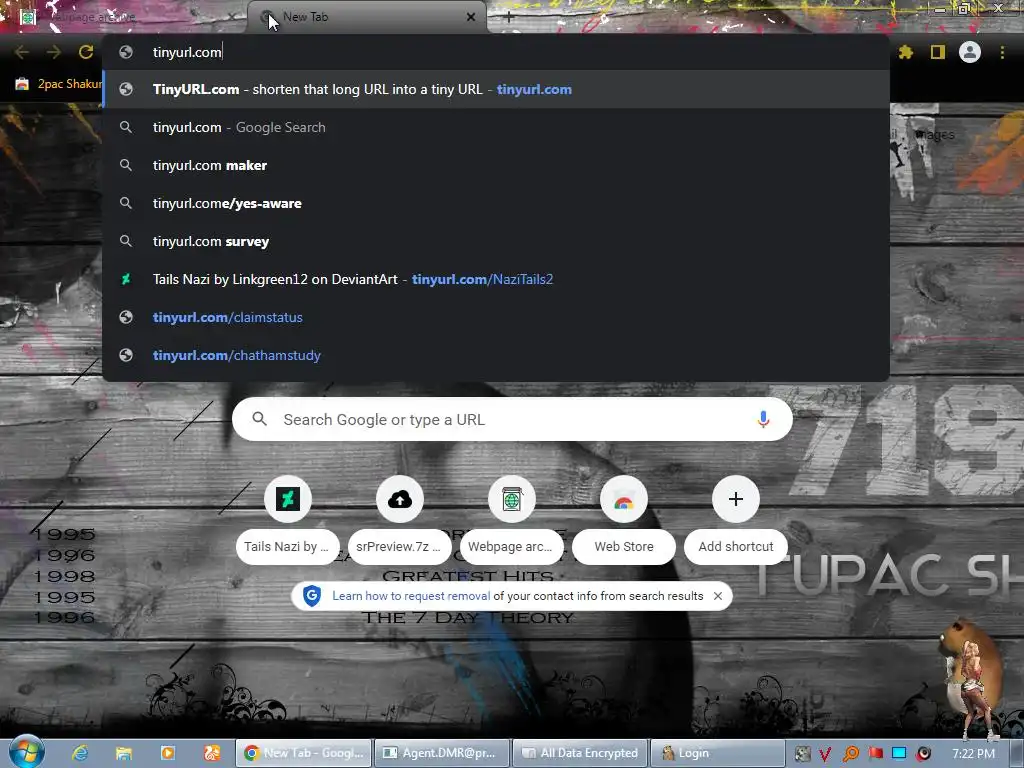Launch the media player taskbar icon
Screen dimensions: 1024x768
coord(168,753)
